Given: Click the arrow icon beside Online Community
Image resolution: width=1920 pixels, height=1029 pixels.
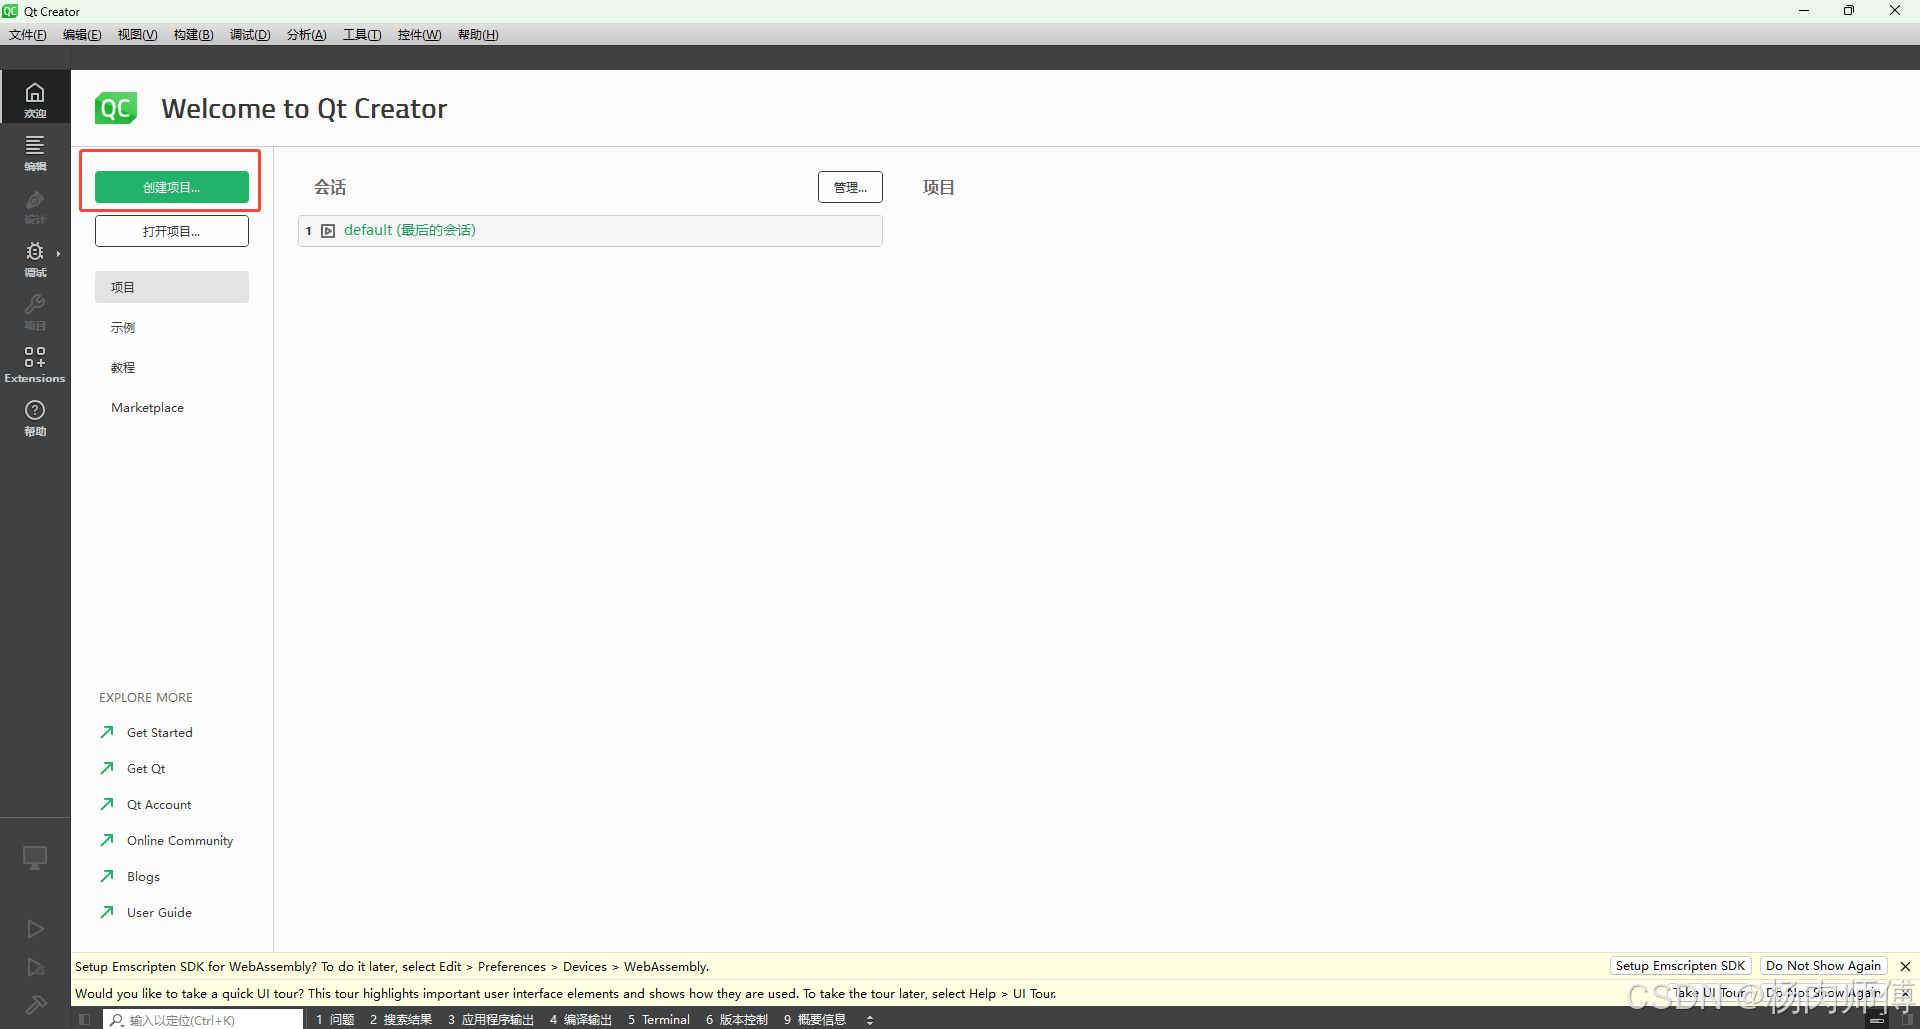Looking at the screenshot, I should click(107, 840).
